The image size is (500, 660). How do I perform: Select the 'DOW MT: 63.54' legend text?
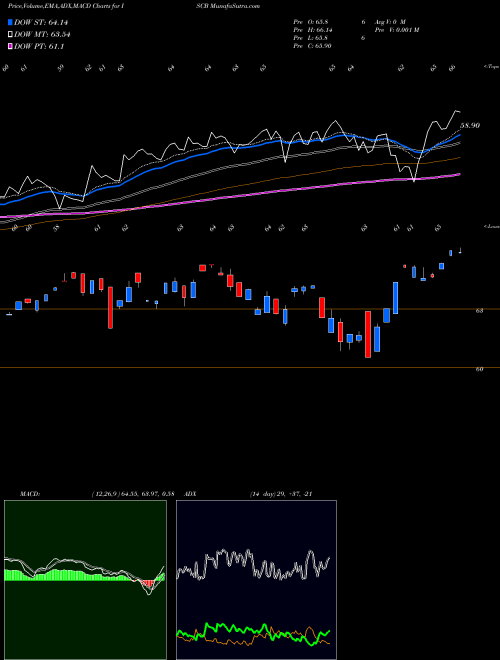(42, 35)
